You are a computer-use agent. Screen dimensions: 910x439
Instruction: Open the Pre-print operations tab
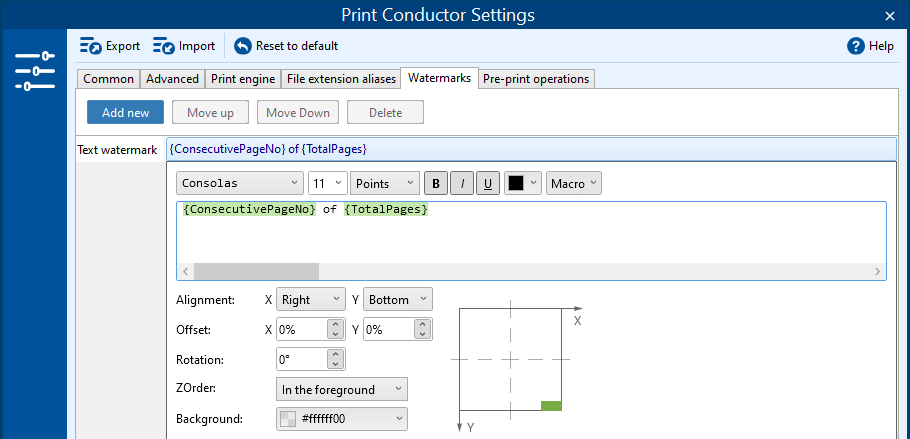pyautogui.click(x=536, y=79)
